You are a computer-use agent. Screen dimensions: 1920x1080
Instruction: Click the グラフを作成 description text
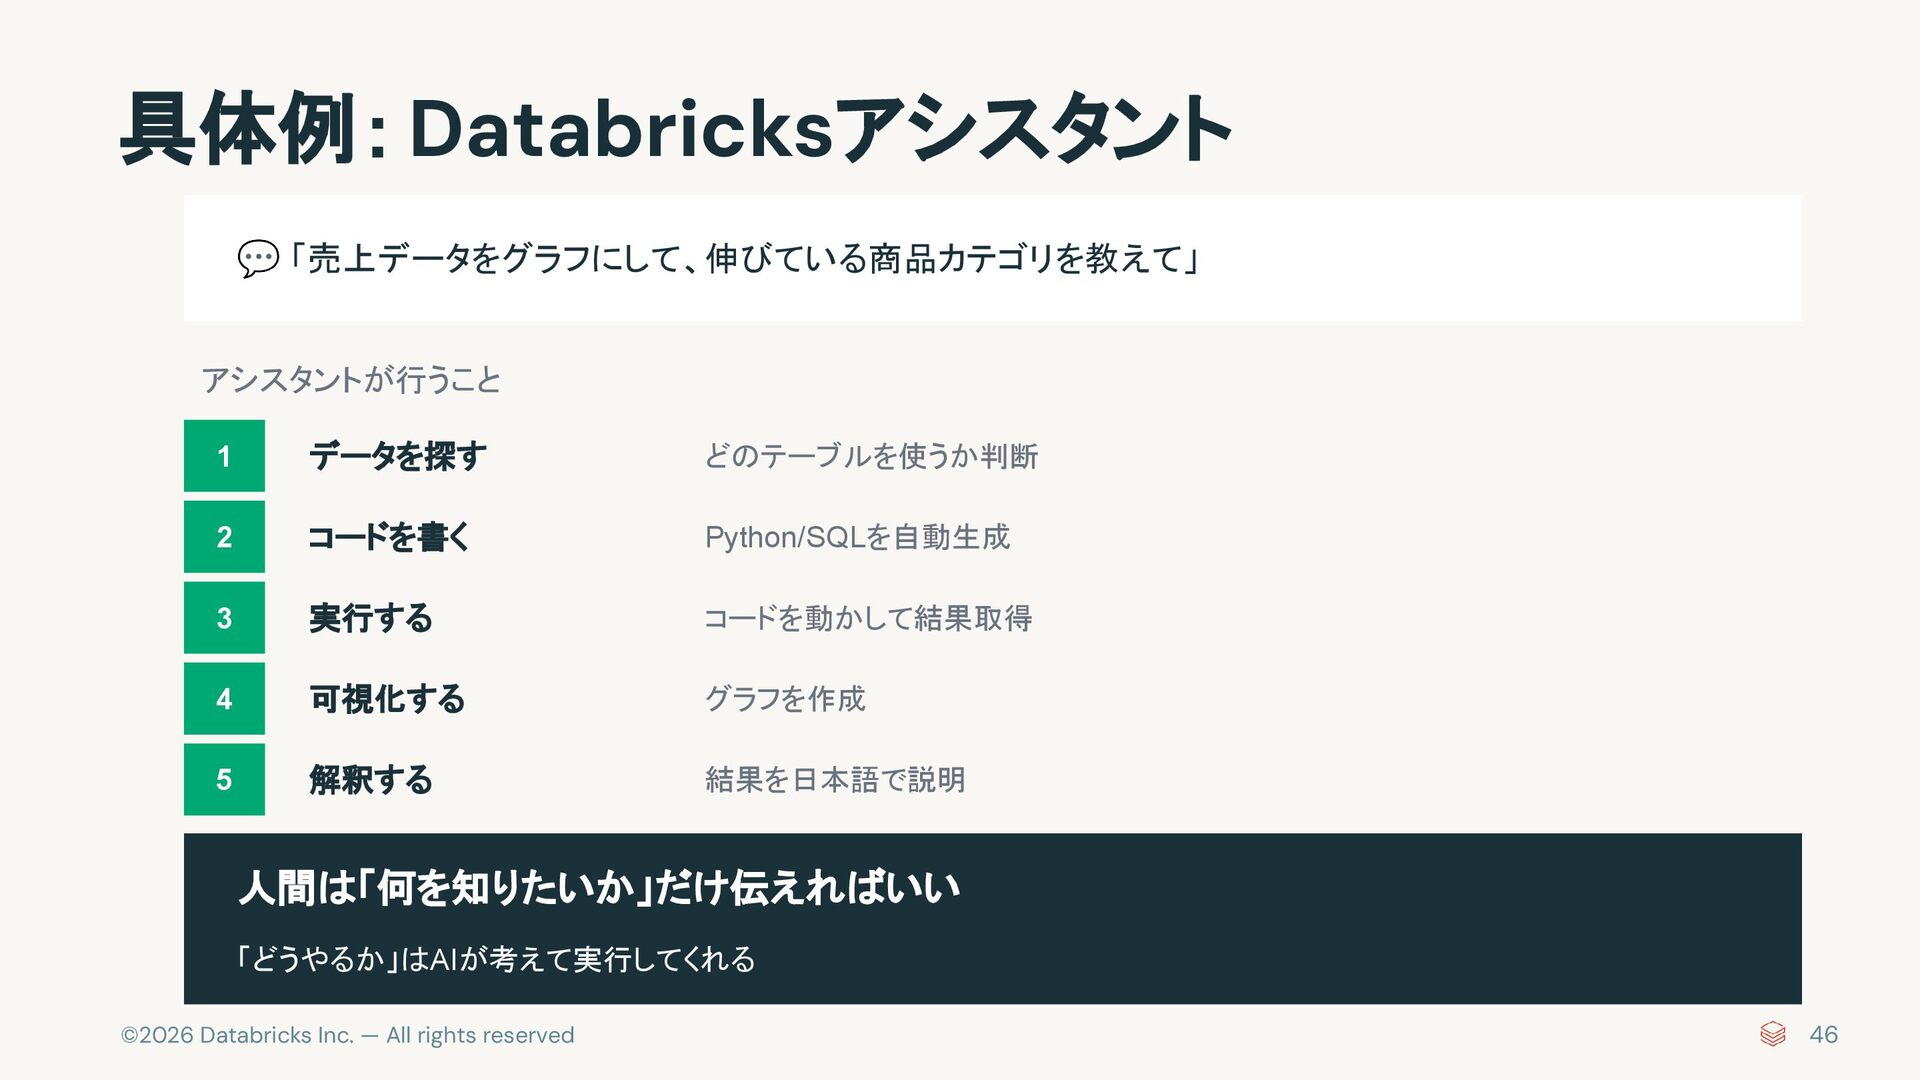click(x=785, y=699)
